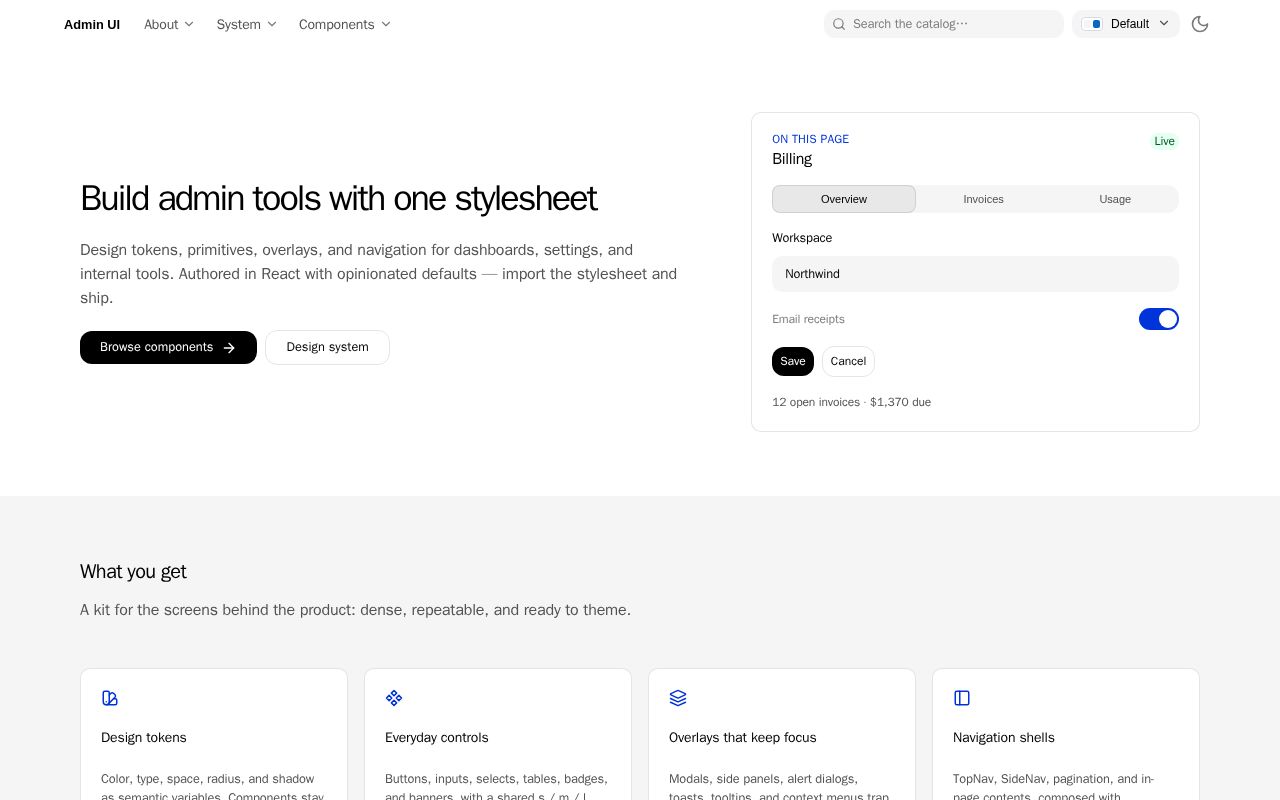Click the What you get heading

pos(133,572)
